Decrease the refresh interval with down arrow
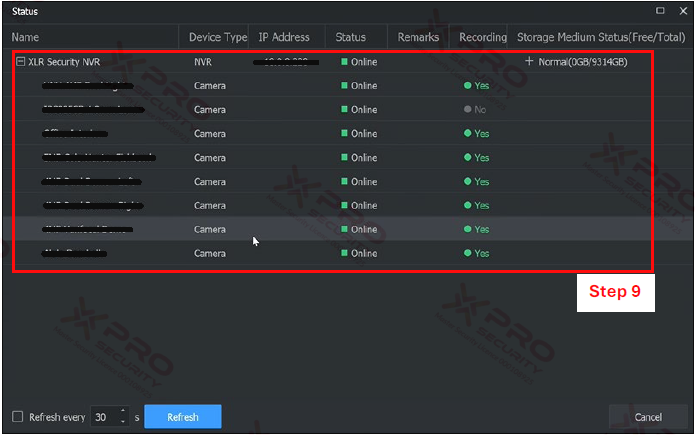 123,422
